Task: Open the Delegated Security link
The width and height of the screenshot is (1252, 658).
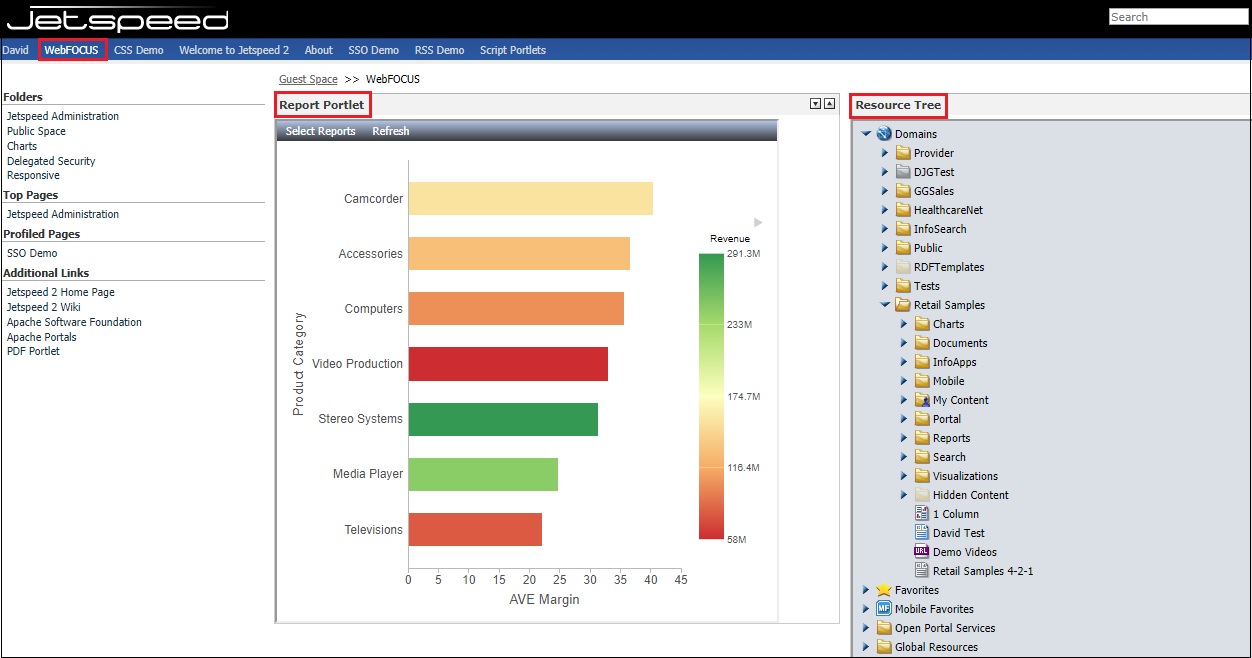Action: pyautogui.click(x=51, y=161)
